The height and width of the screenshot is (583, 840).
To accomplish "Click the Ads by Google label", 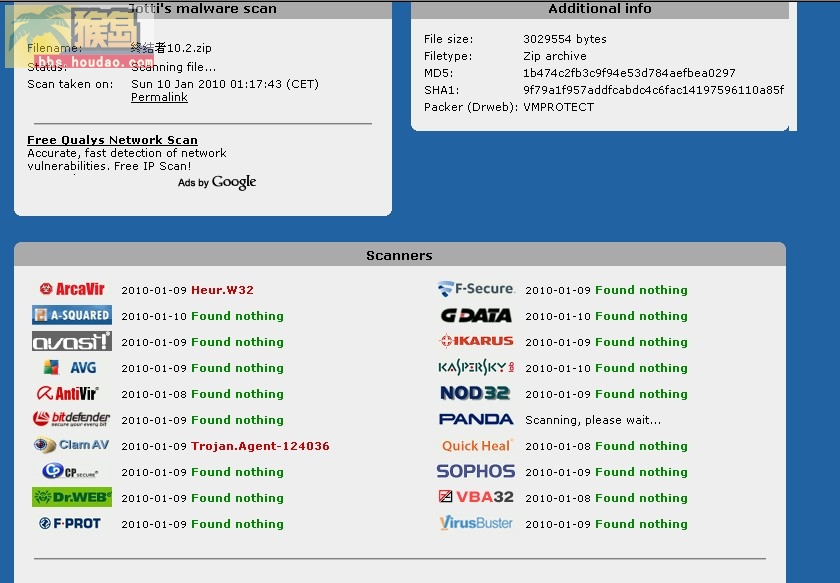I will coord(217,182).
